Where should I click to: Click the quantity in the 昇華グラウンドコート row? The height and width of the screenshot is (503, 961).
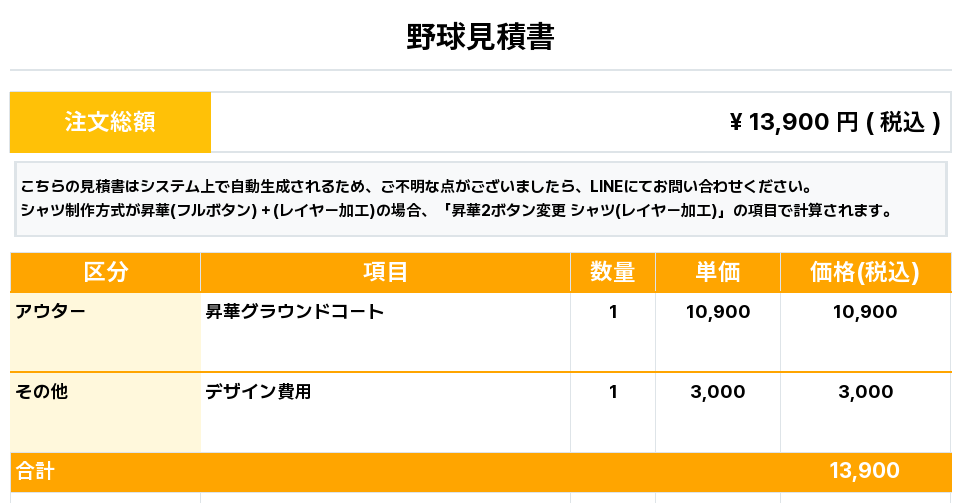(x=613, y=311)
